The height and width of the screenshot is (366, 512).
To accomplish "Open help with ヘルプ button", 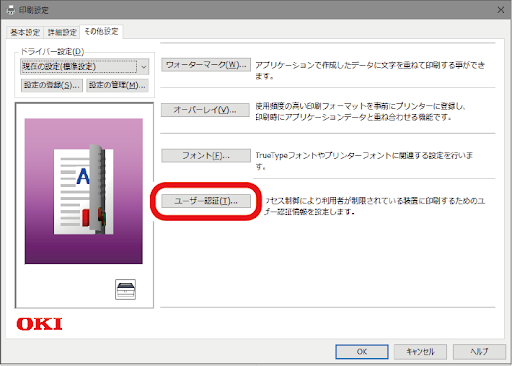I will [479, 352].
